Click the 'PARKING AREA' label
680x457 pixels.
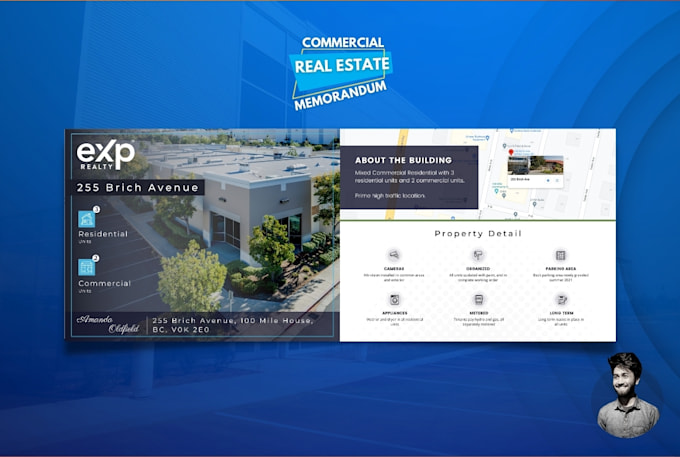(x=561, y=269)
